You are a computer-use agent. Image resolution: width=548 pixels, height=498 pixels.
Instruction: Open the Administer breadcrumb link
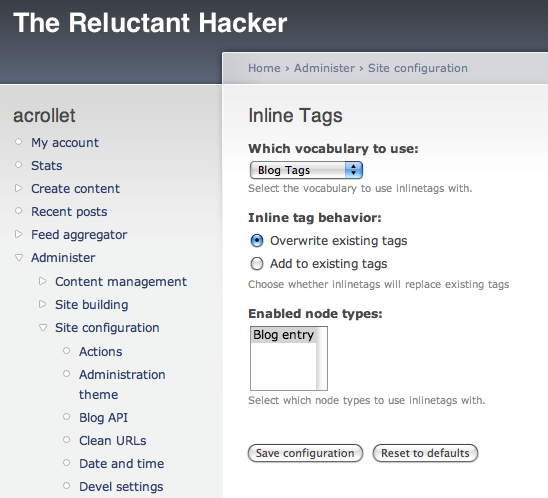coord(324,68)
